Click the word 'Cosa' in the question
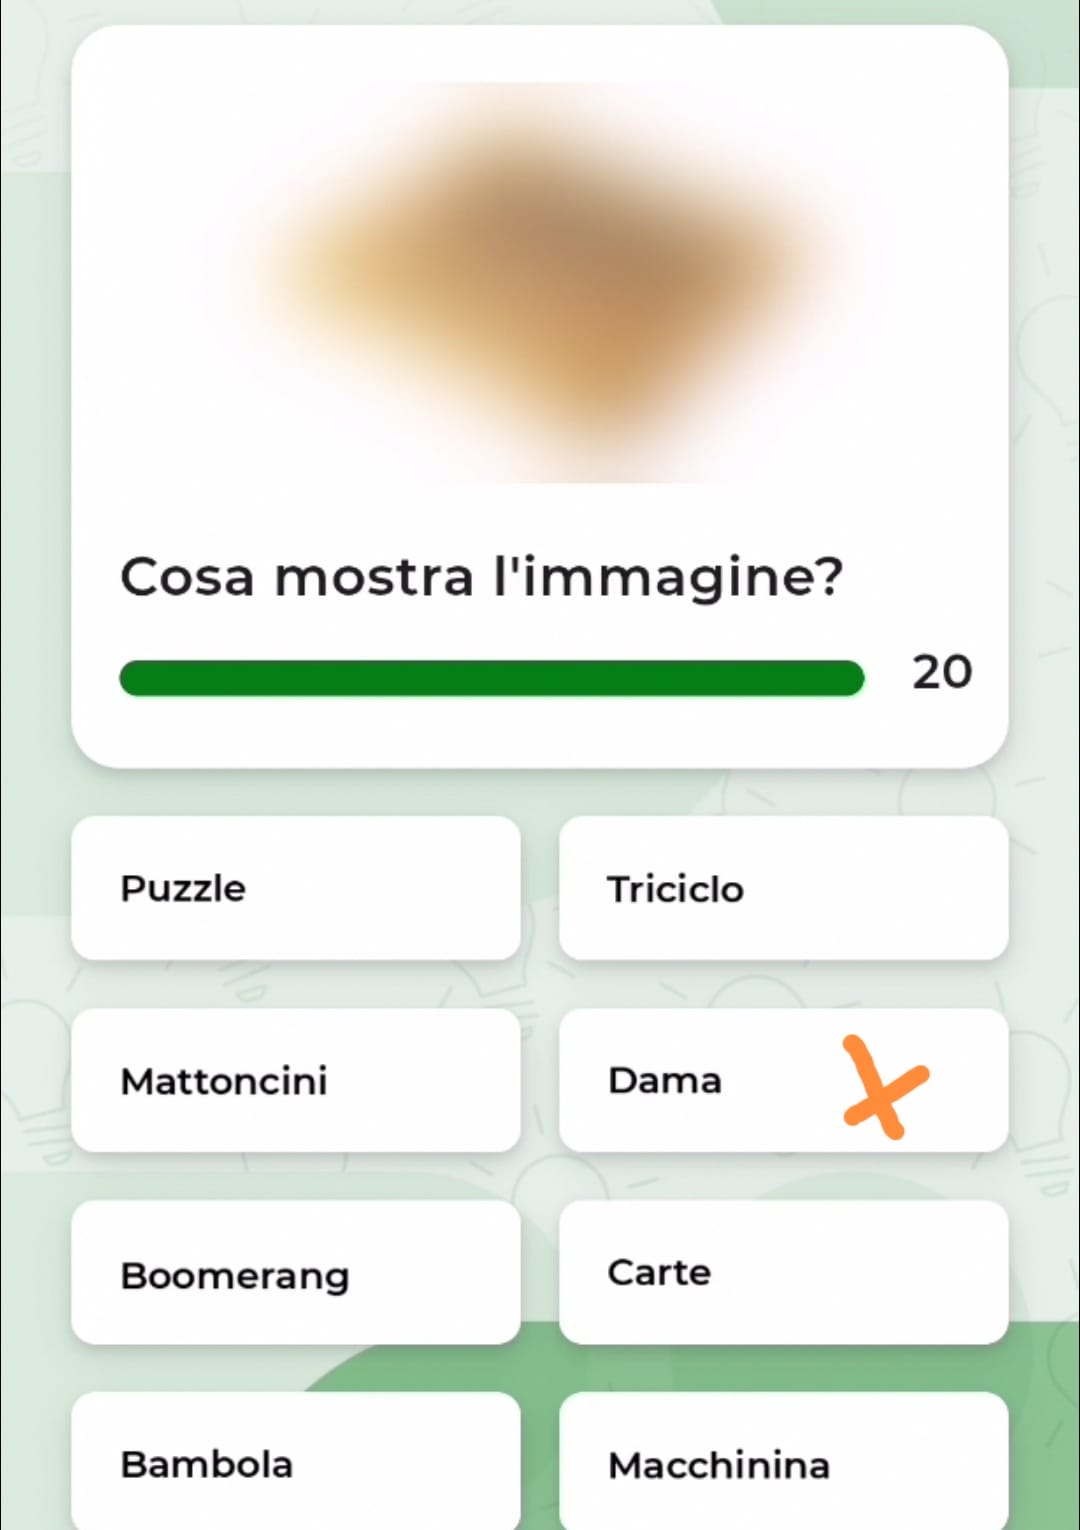 click(x=187, y=577)
